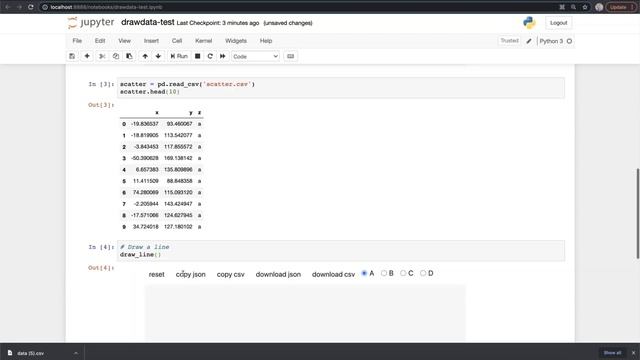Viewport: 640px width, 360px height.
Task: Open the View menu
Action: click(x=124, y=41)
